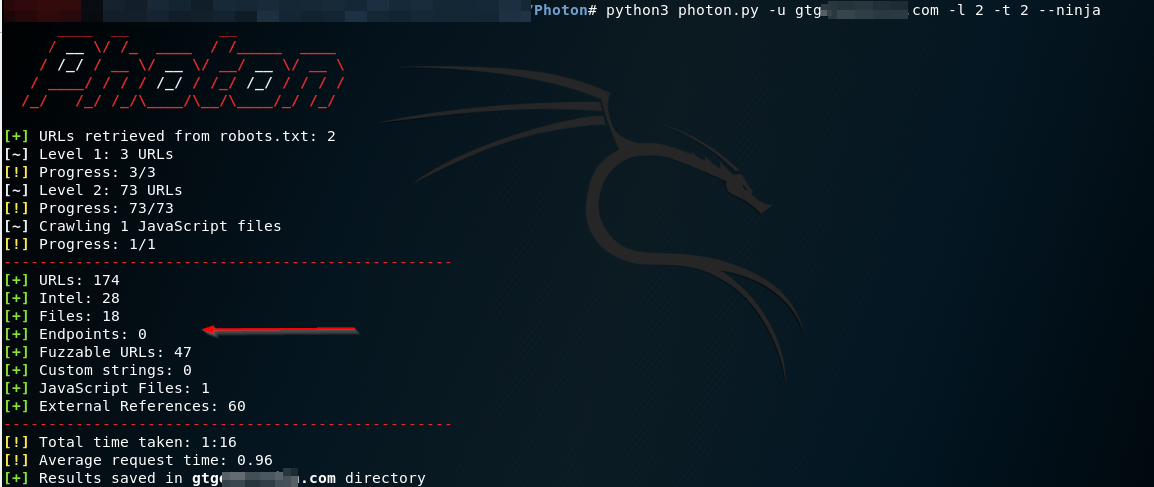
Task: Click the [!] marker beside 'Total time taken'
Action: [17, 442]
